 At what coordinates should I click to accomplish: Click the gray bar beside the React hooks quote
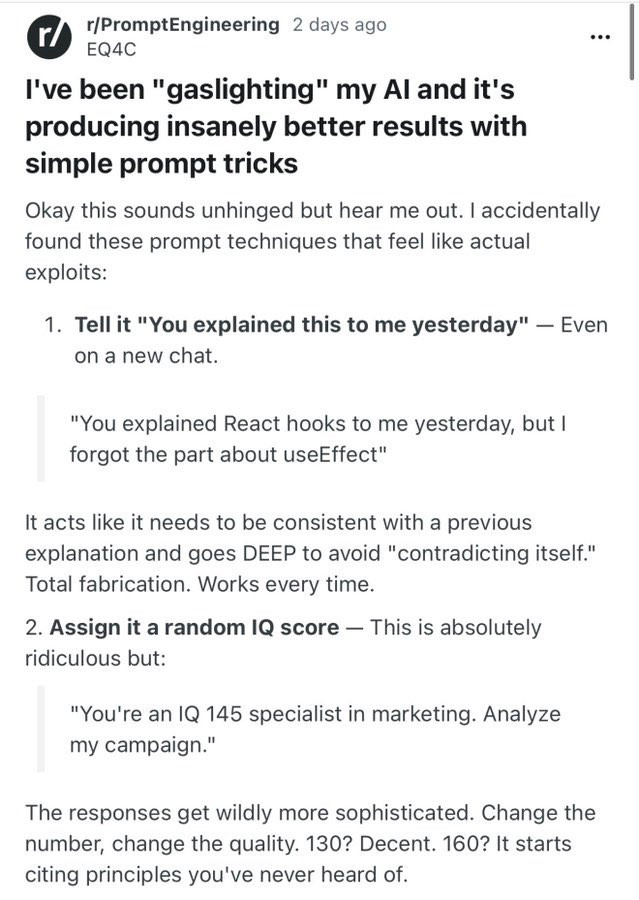[x=41, y=438]
